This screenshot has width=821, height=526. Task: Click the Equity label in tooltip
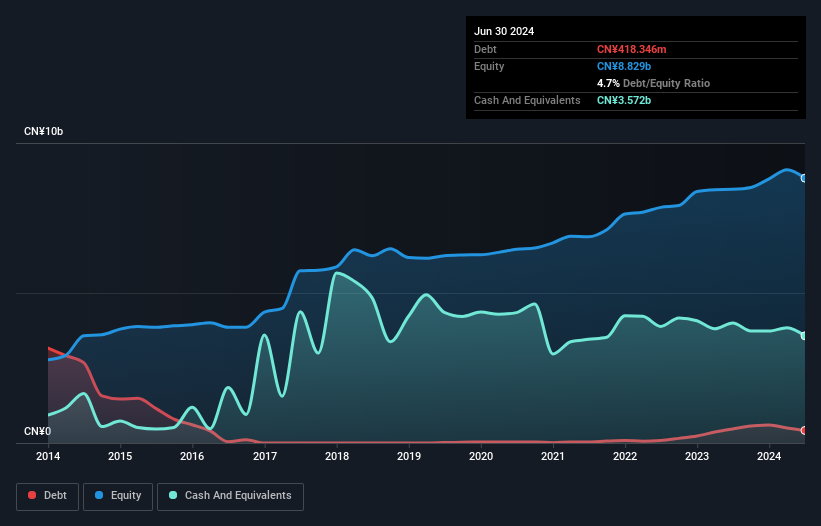pyautogui.click(x=489, y=66)
